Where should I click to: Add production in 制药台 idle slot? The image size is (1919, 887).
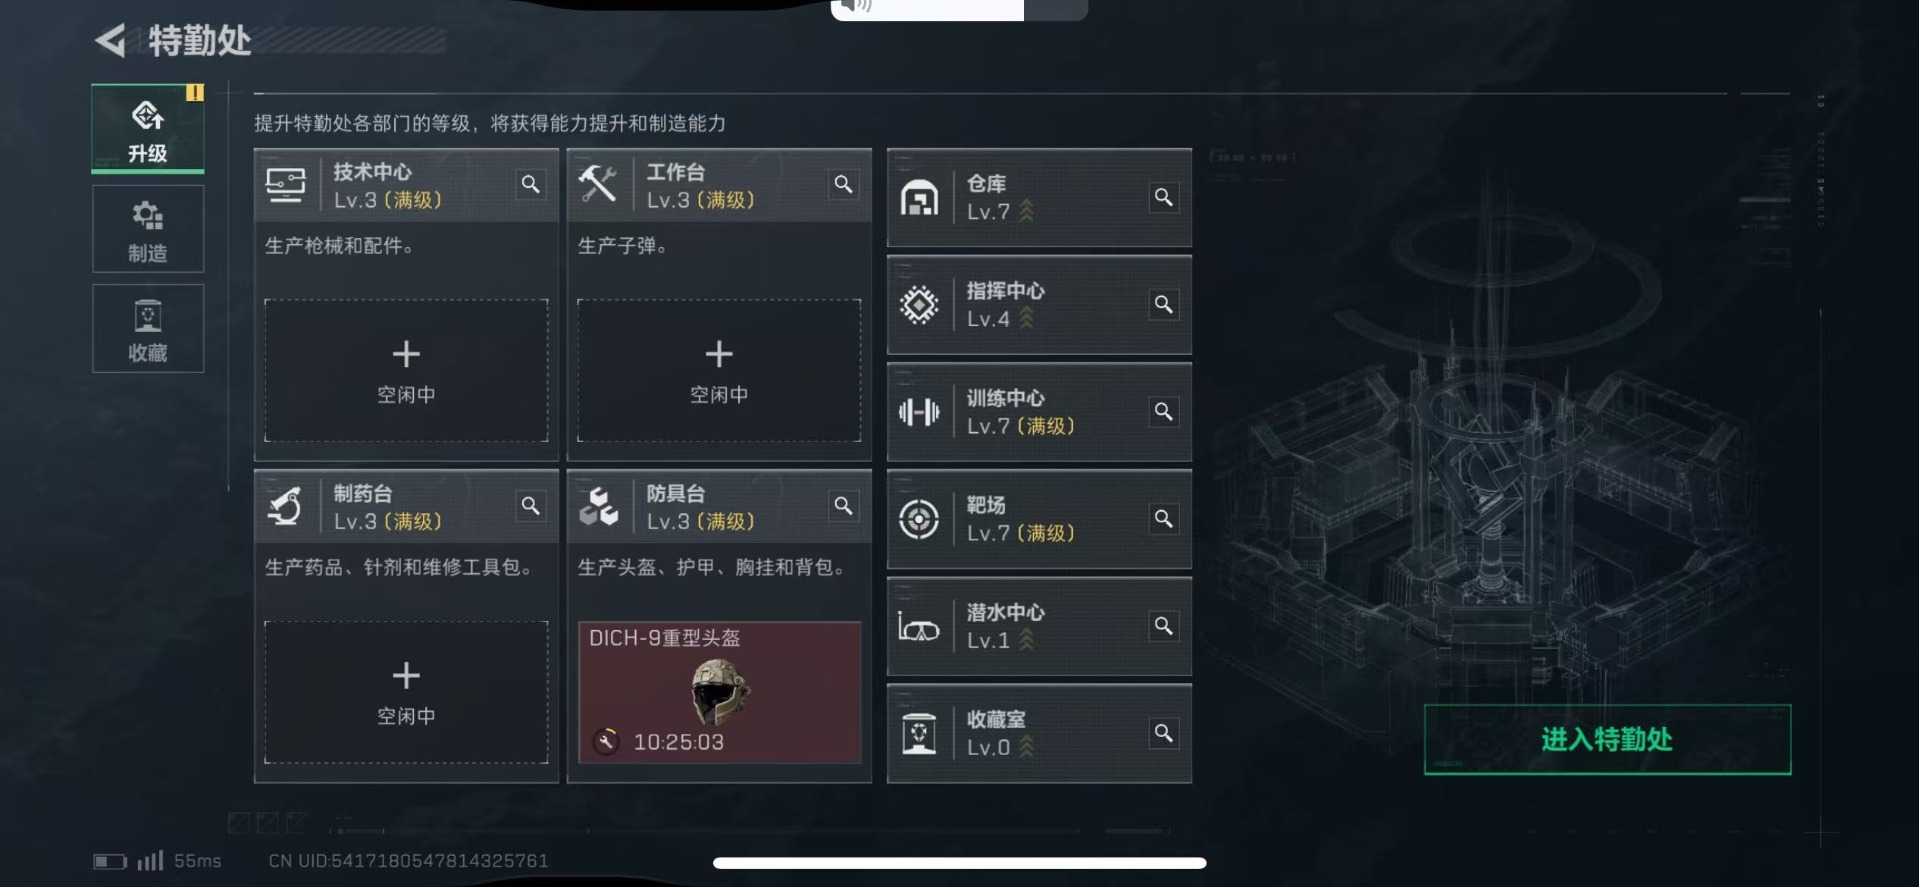[x=406, y=692]
